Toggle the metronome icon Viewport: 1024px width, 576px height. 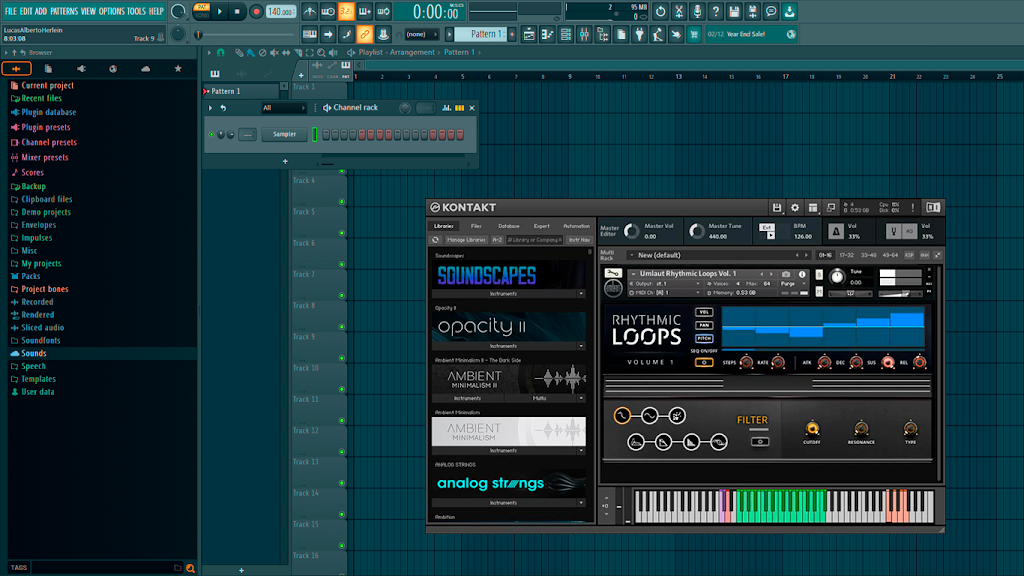(310, 11)
